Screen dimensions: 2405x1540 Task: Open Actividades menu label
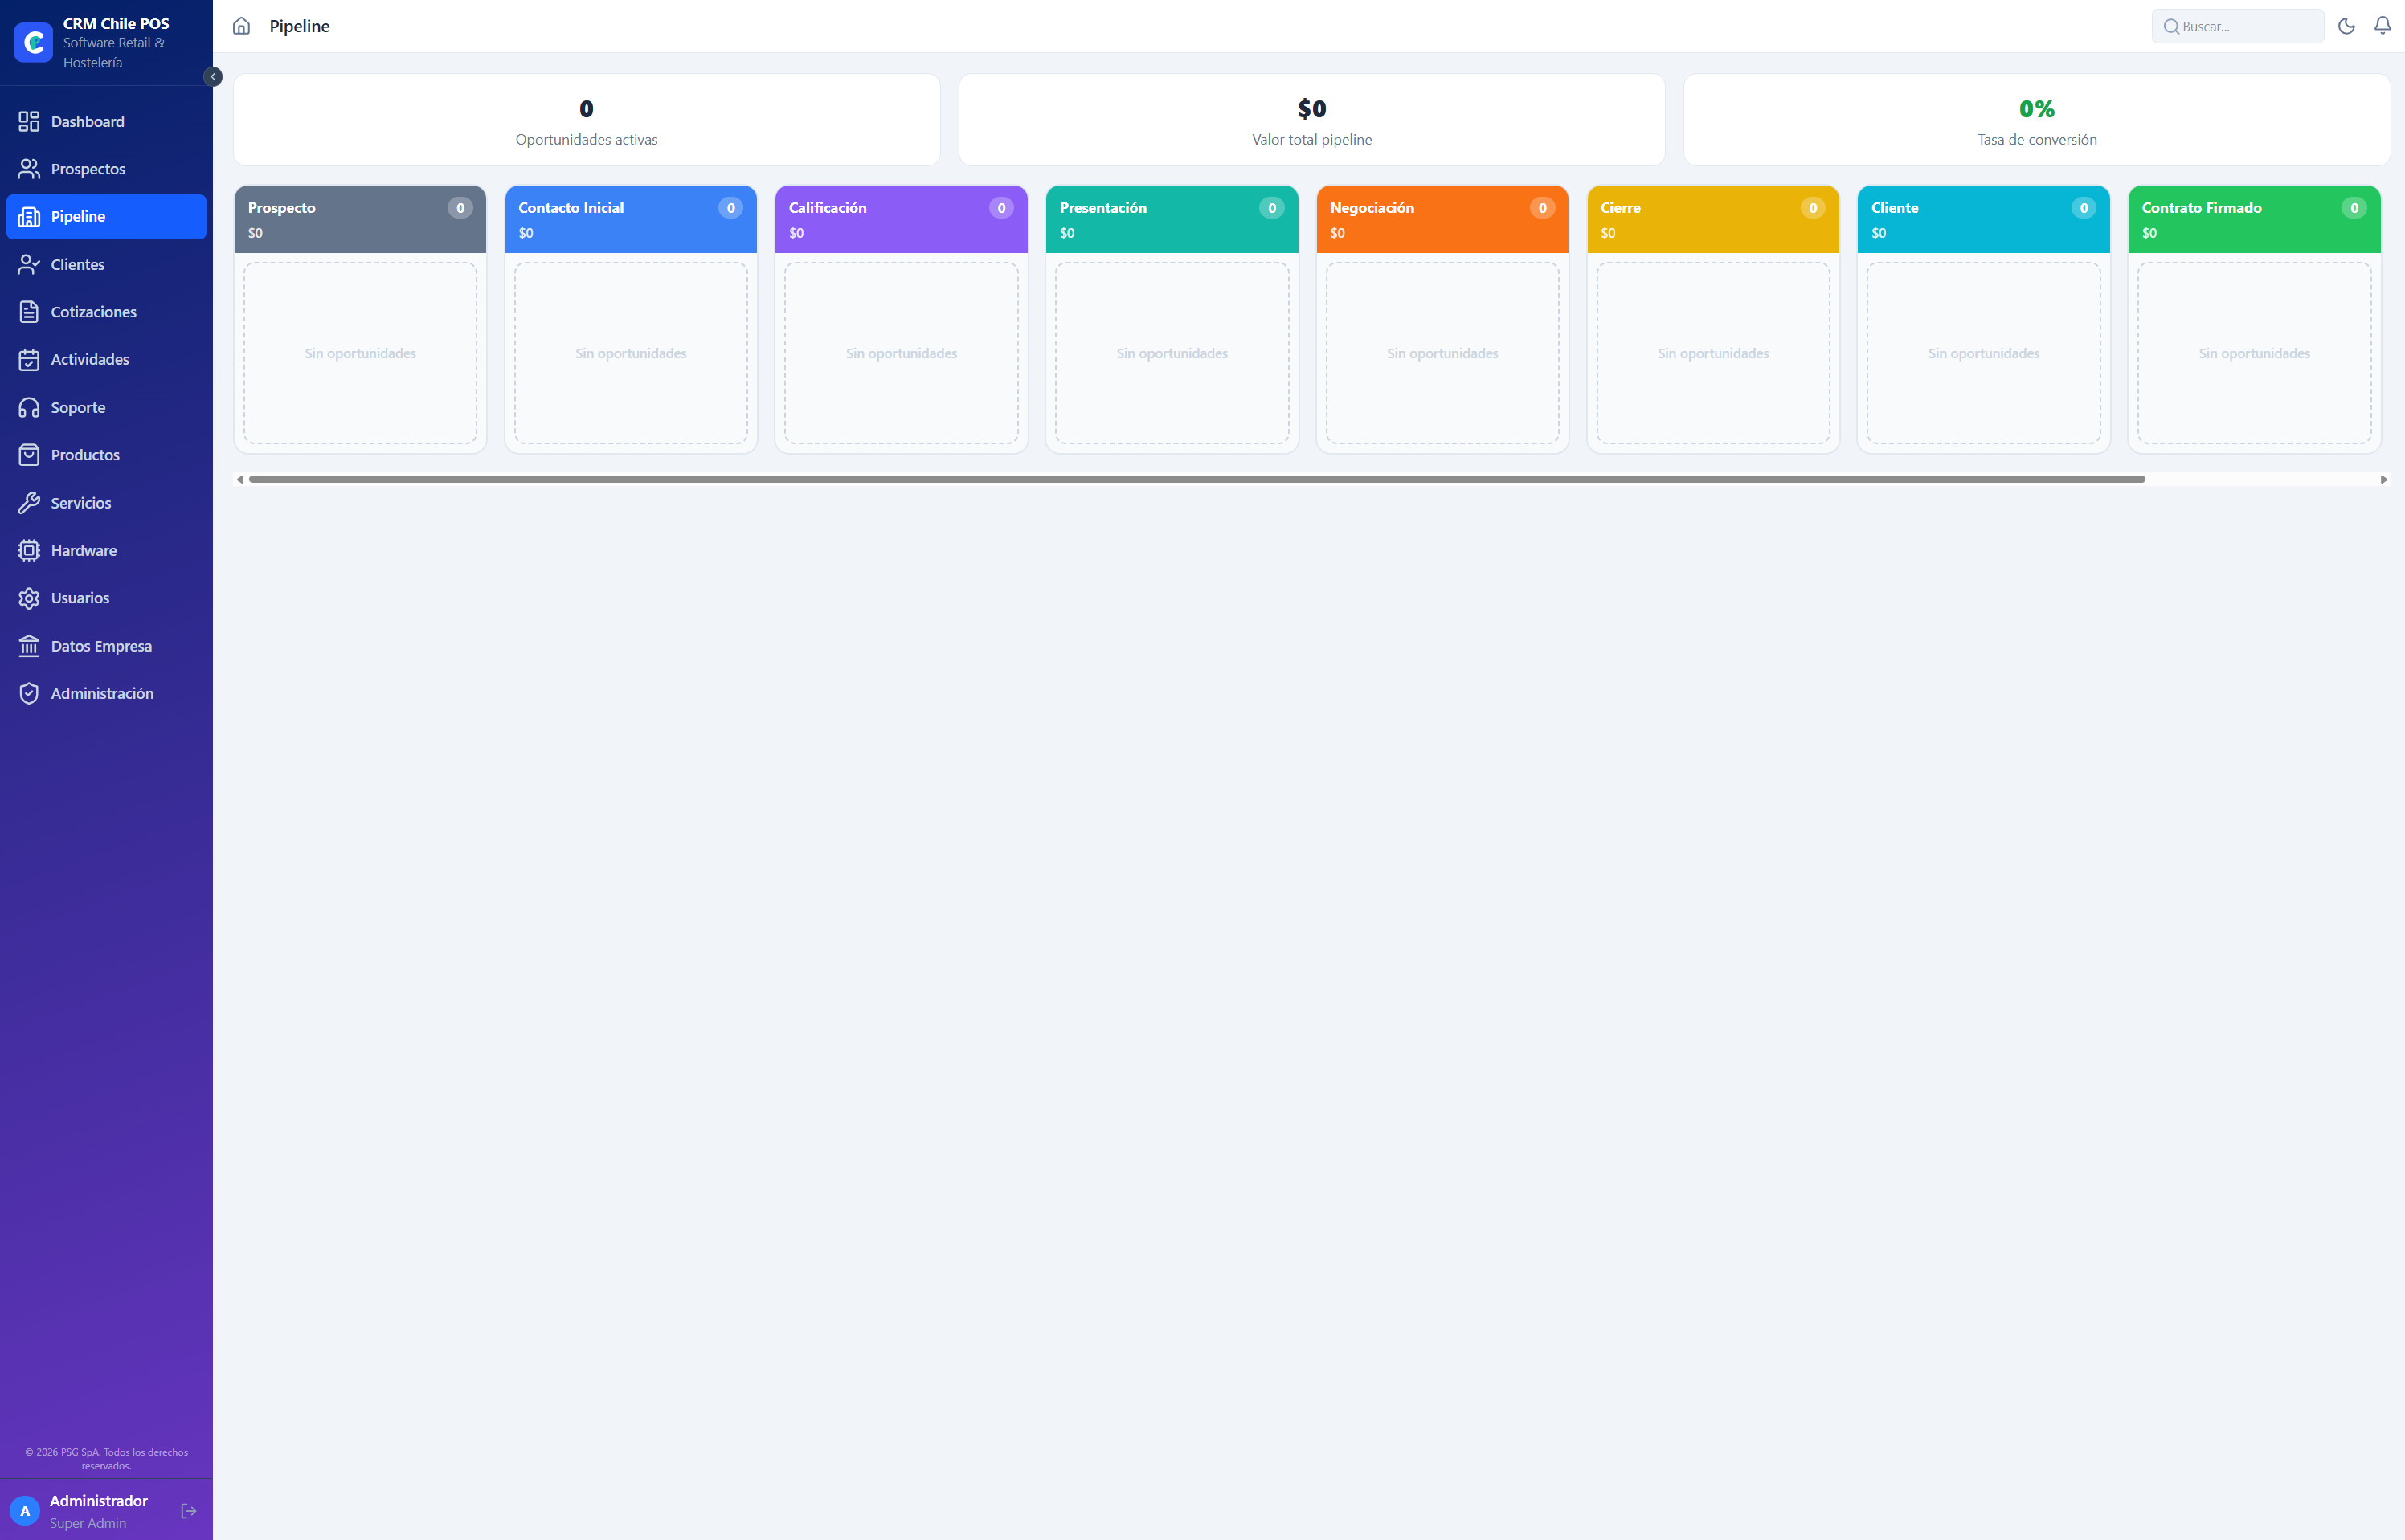point(90,359)
